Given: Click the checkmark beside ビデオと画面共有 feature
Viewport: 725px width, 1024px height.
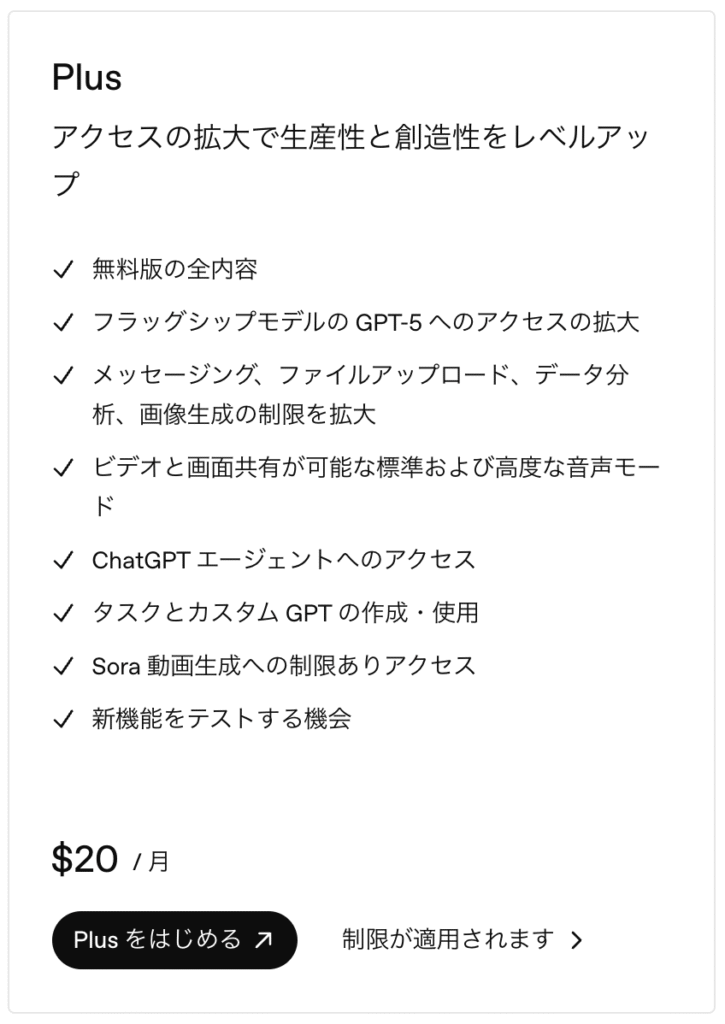Looking at the screenshot, I should click(63, 468).
